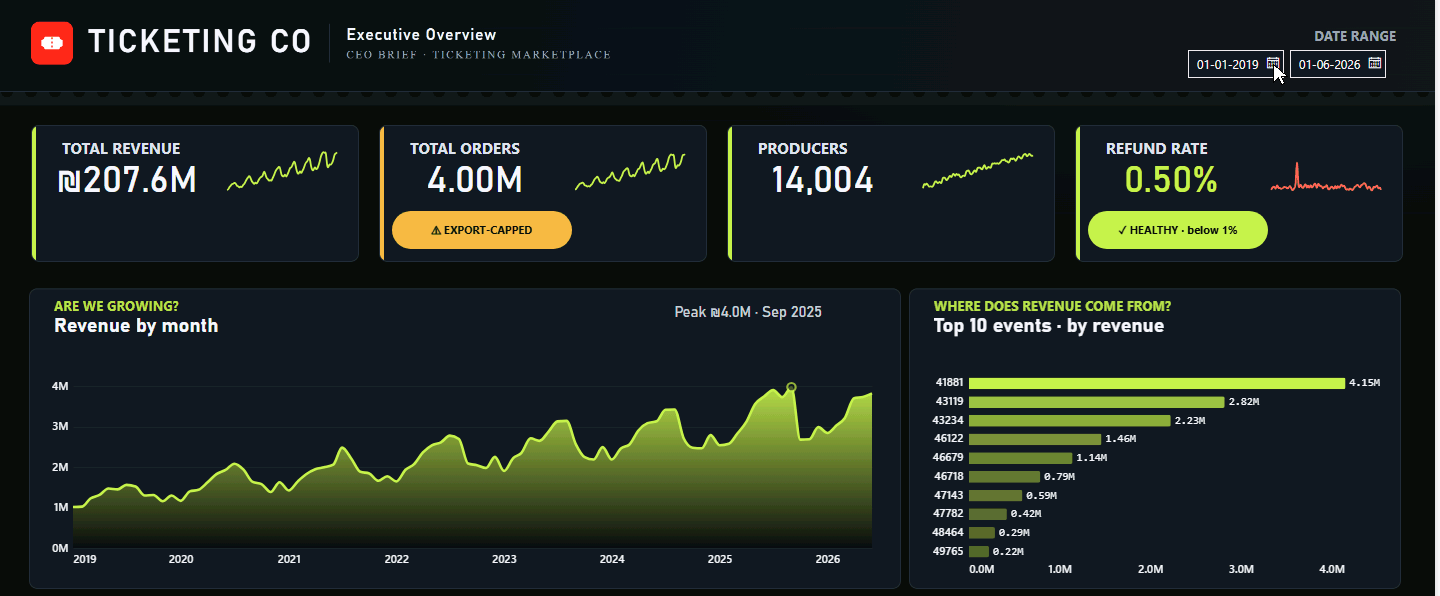Click the red Refund Rate sparkline
The width and height of the screenshot is (1440, 596).
coord(1326,177)
